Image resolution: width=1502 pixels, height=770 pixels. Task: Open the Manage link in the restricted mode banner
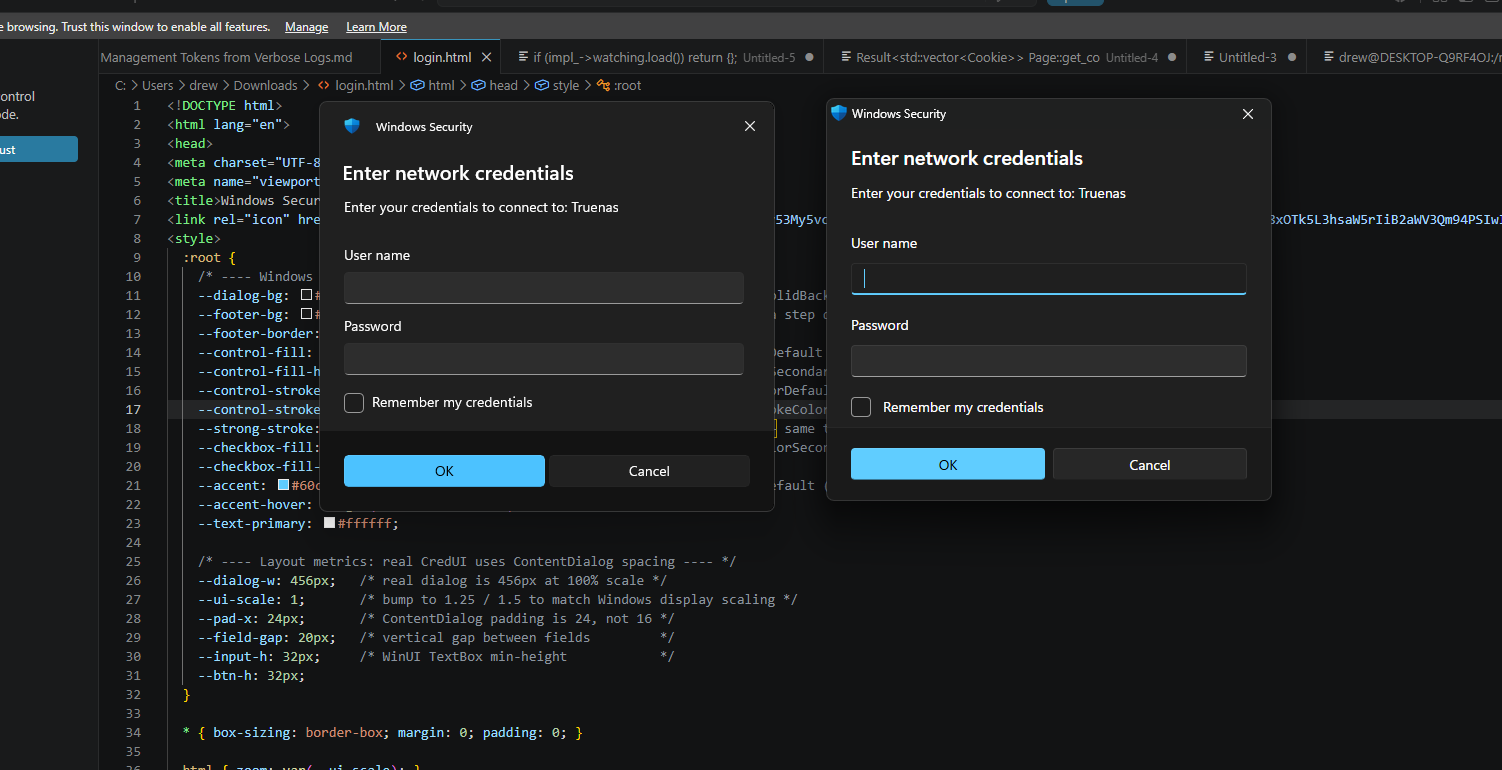tap(306, 27)
